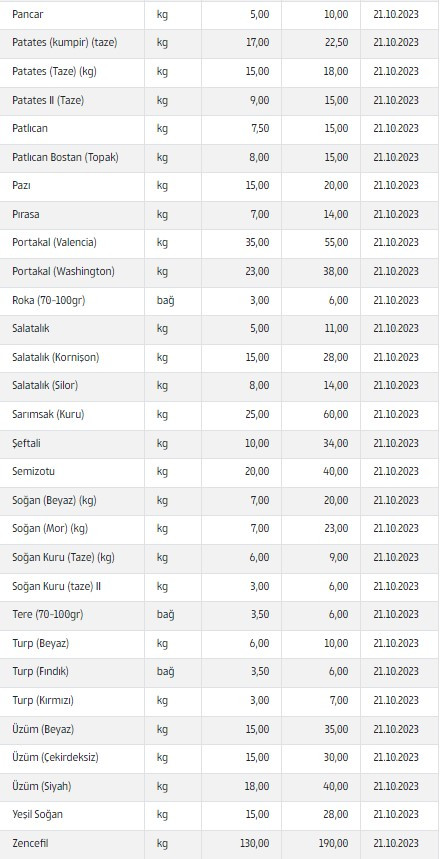Image resolution: width=440 pixels, height=859 pixels.
Task: Click the bağ unit in Roka row
Action: click(x=165, y=301)
